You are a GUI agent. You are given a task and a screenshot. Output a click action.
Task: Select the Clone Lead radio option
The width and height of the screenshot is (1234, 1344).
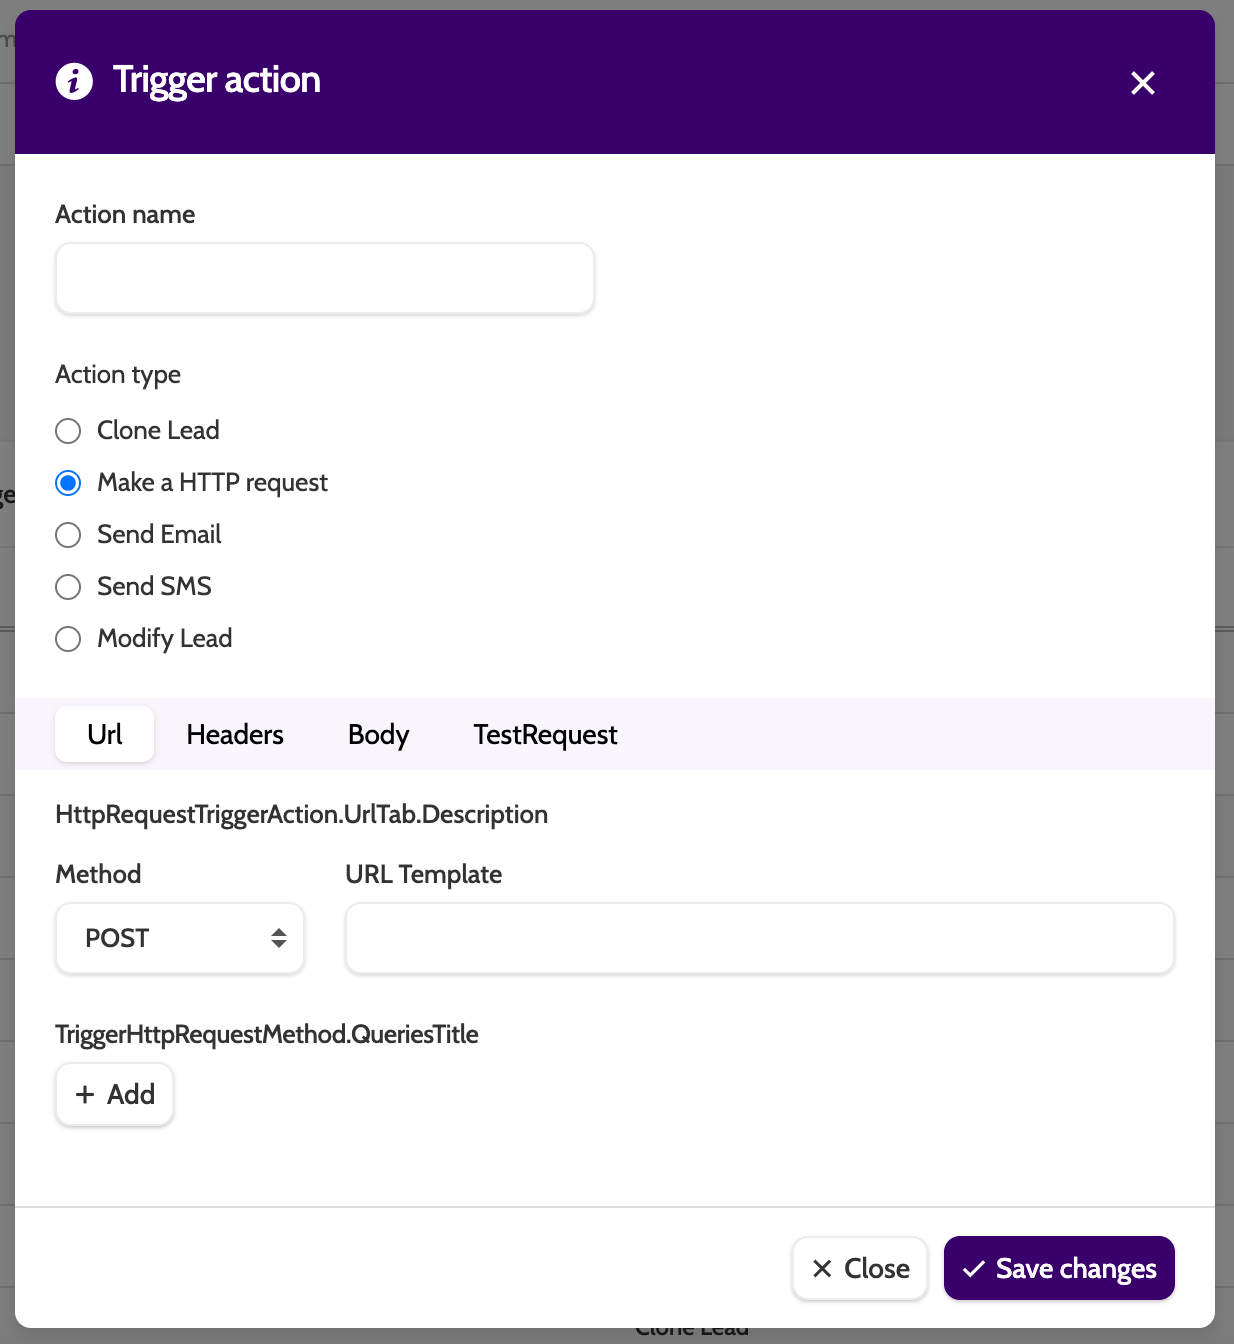68,431
